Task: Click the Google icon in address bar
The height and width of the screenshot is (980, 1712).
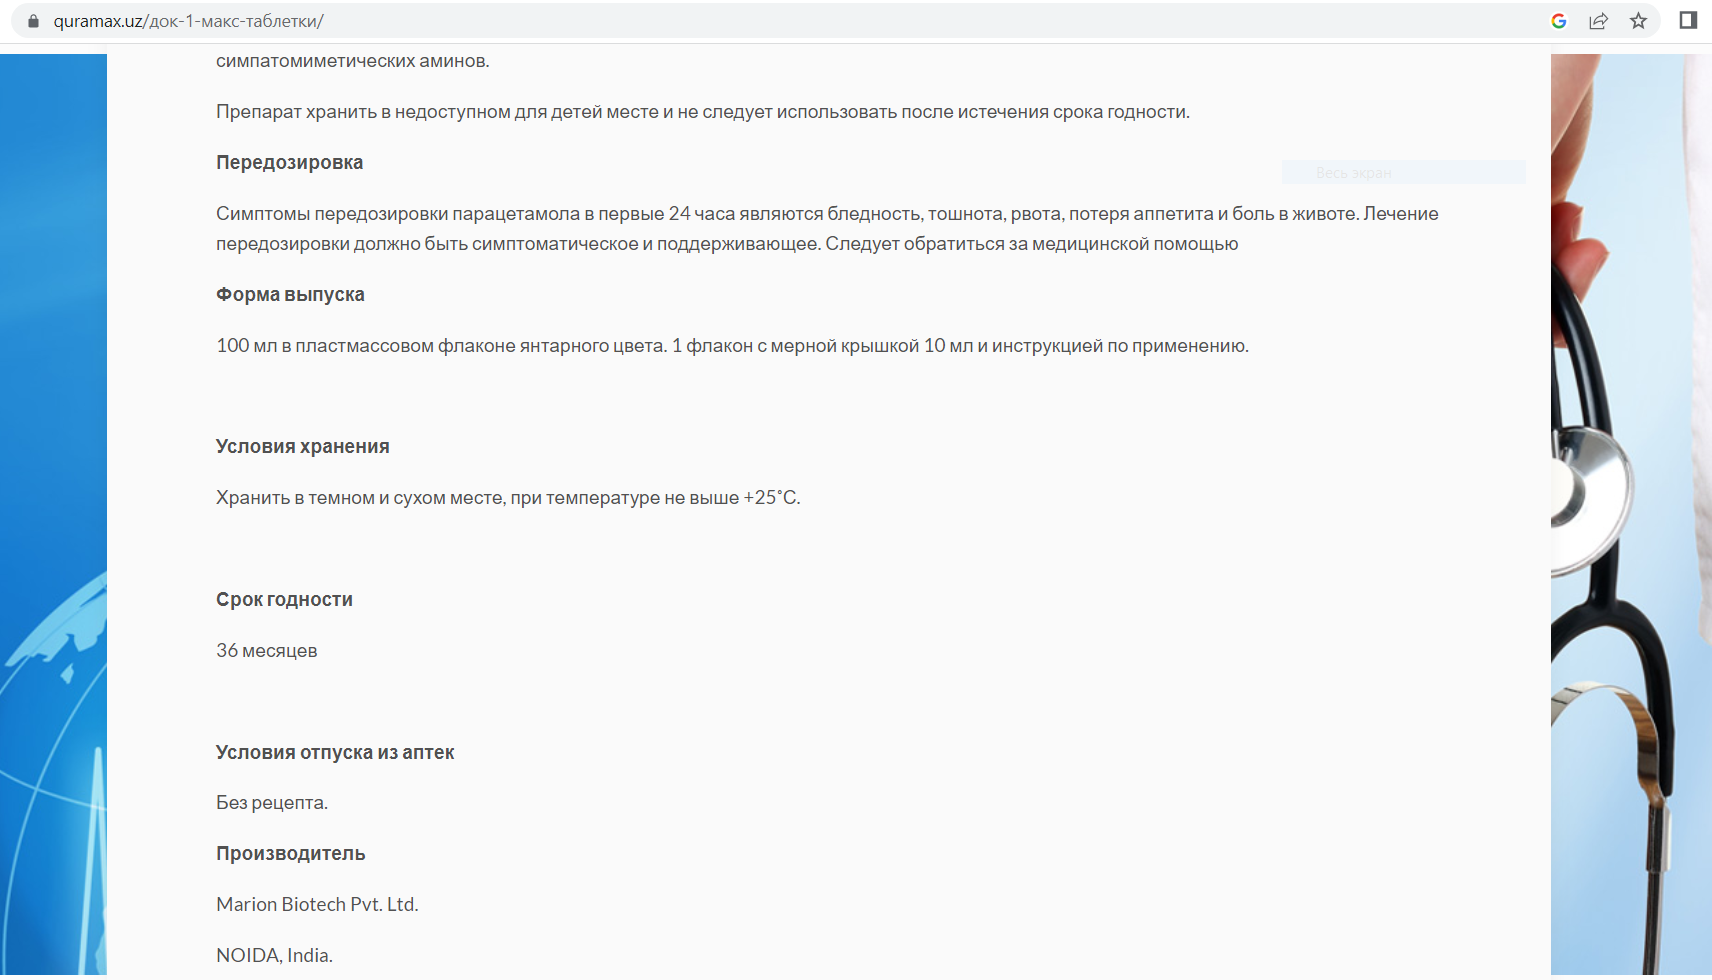Action: [x=1558, y=21]
